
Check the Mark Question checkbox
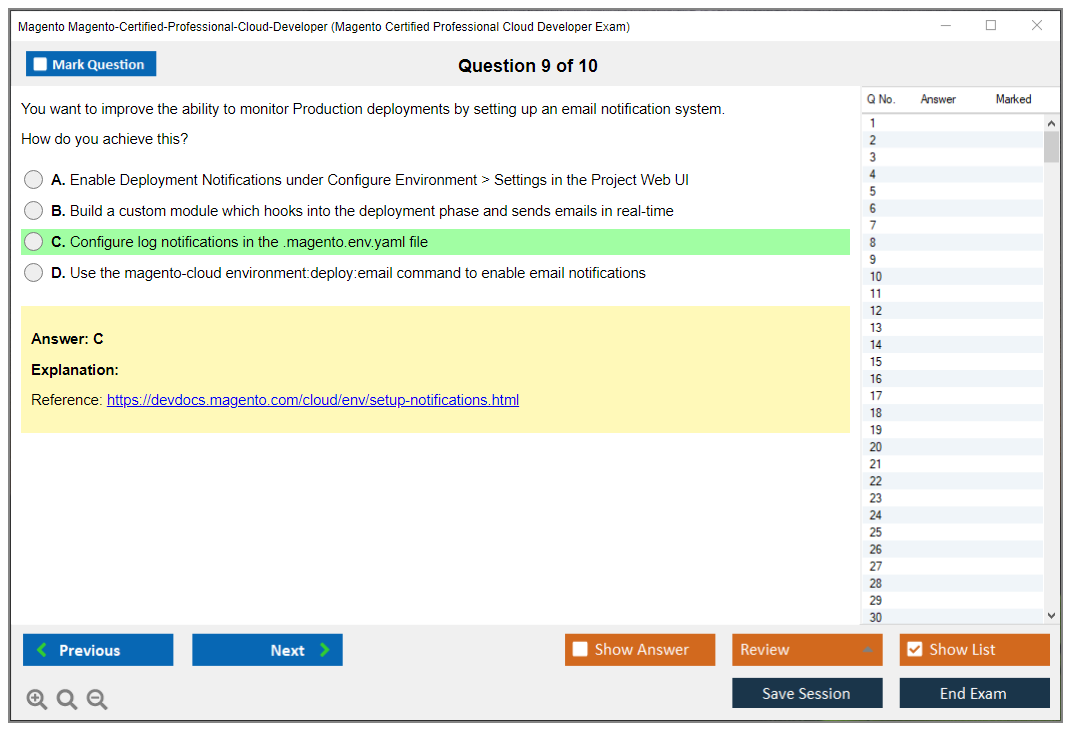click(x=41, y=65)
